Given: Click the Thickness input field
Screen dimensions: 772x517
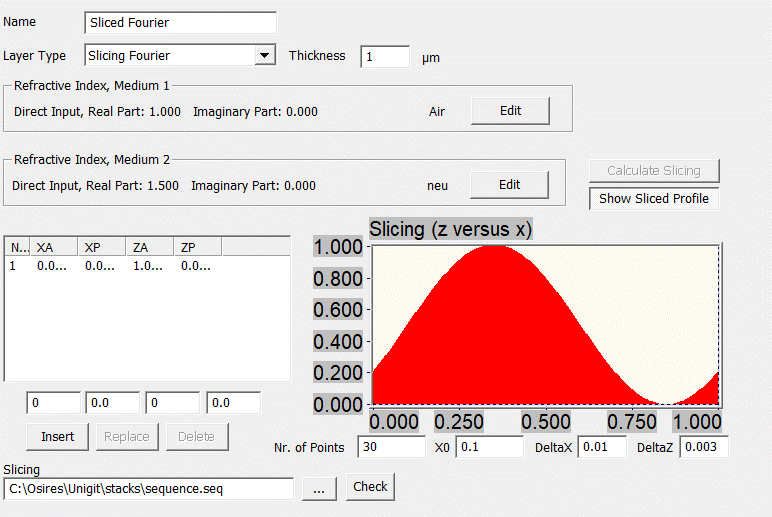Looking at the screenshot, I should click(385, 57).
